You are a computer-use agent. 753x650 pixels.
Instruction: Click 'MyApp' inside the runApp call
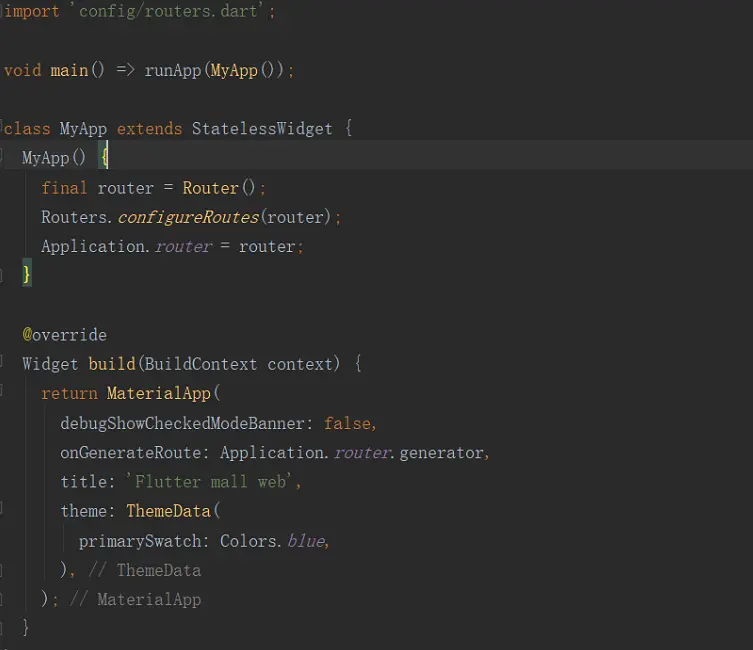pos(234,71)
